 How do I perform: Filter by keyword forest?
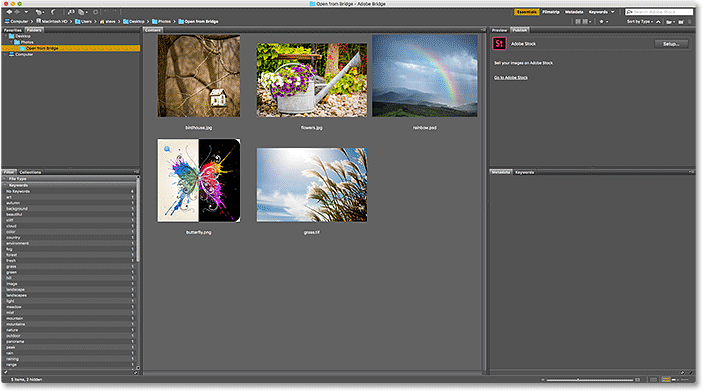(x=70, y=255)
